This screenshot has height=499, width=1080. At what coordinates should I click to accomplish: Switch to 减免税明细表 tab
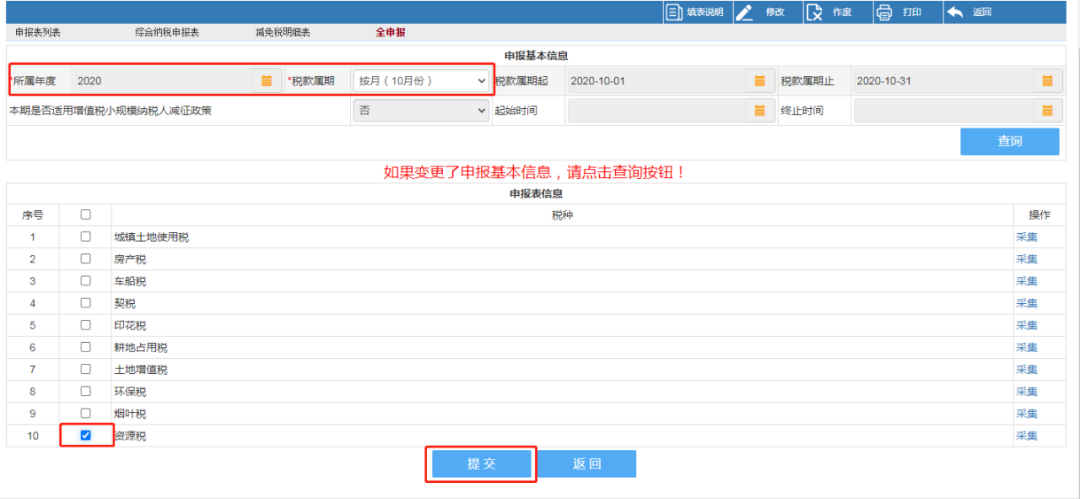pos(282,33)
